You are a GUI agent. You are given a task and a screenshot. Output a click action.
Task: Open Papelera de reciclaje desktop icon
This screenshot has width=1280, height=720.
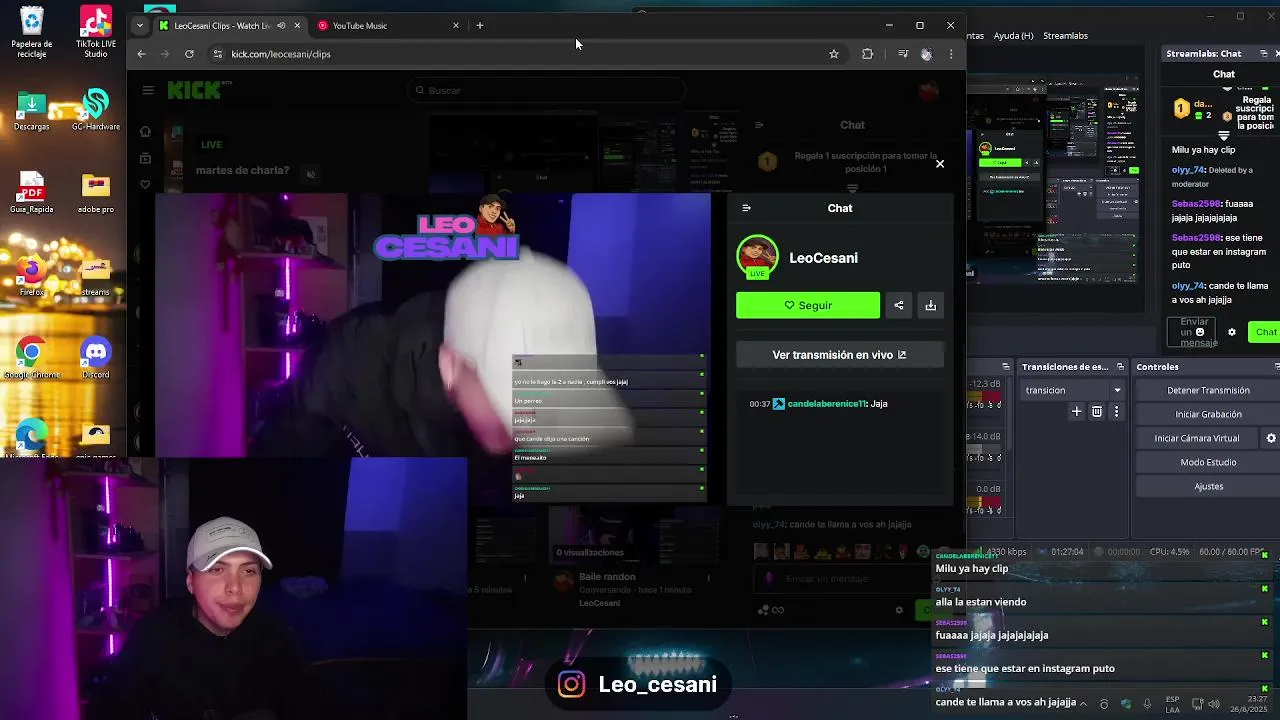click(32, 33)
